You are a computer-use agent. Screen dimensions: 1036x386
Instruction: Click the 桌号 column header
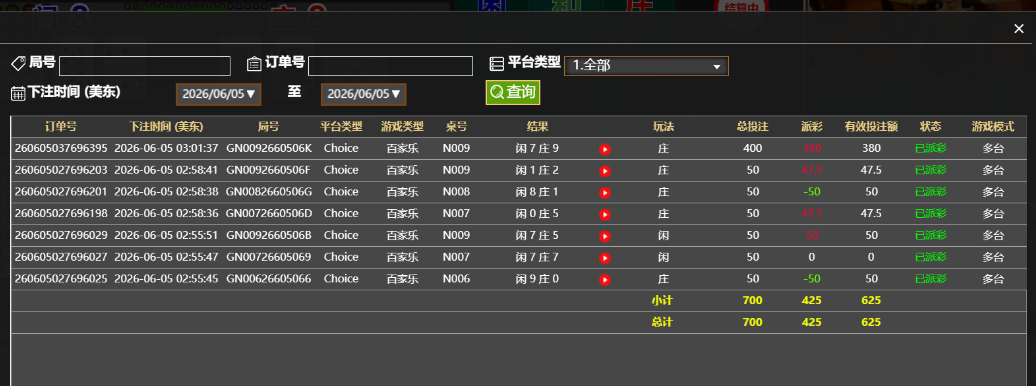click(456, 126)
